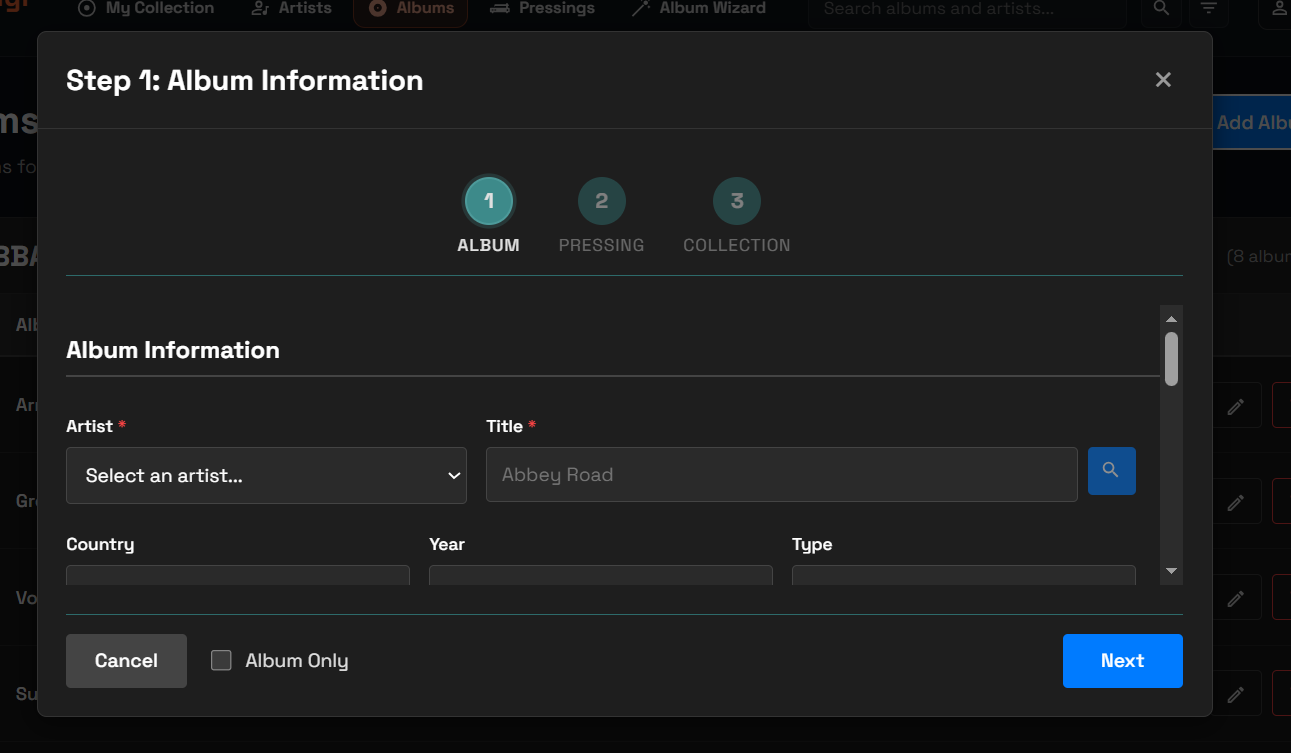This screenshot has height=753, width=1291.
Task: Open the Select an artist dropdown
Action: pyautogui.click(x=266, y=475)
